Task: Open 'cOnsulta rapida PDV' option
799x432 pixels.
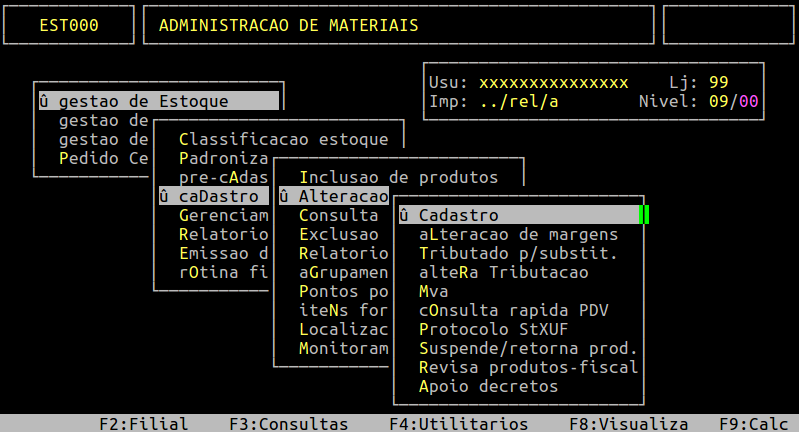Action: [513, 310]
